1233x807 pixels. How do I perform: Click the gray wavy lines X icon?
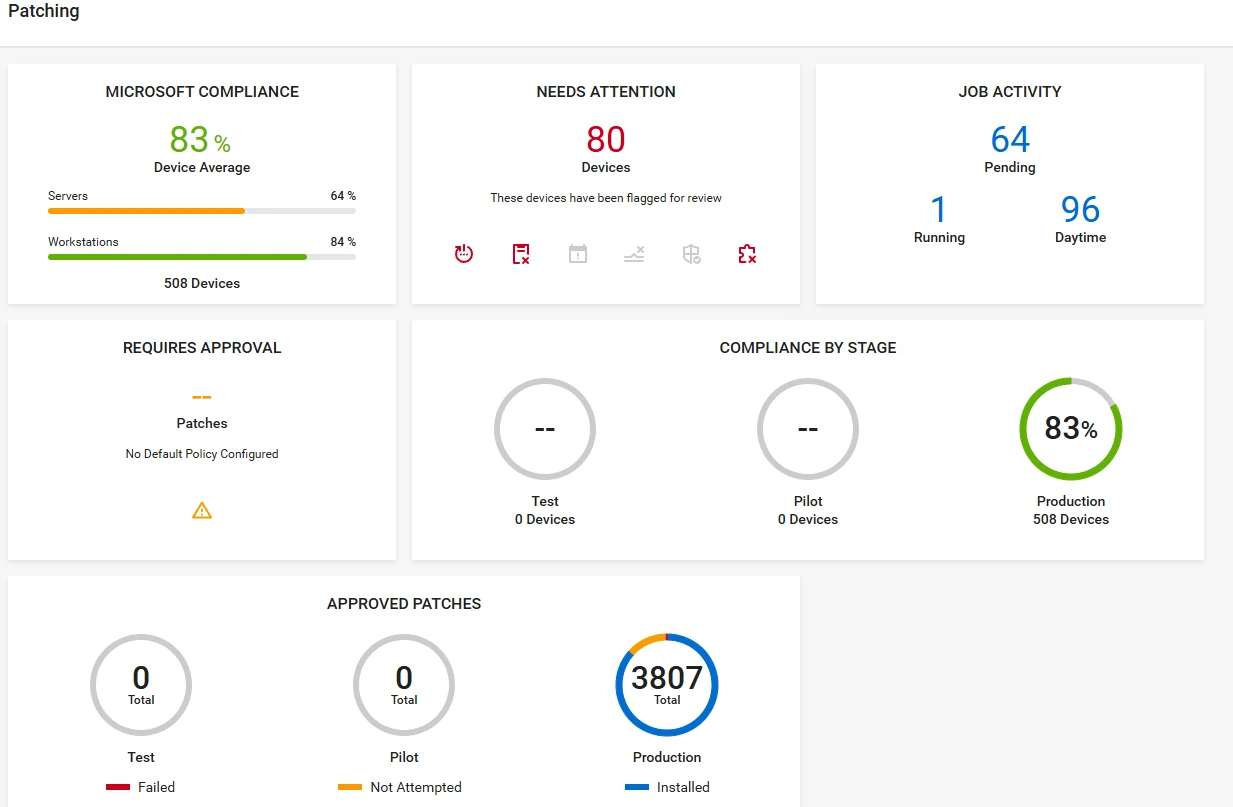pos(634,254)
